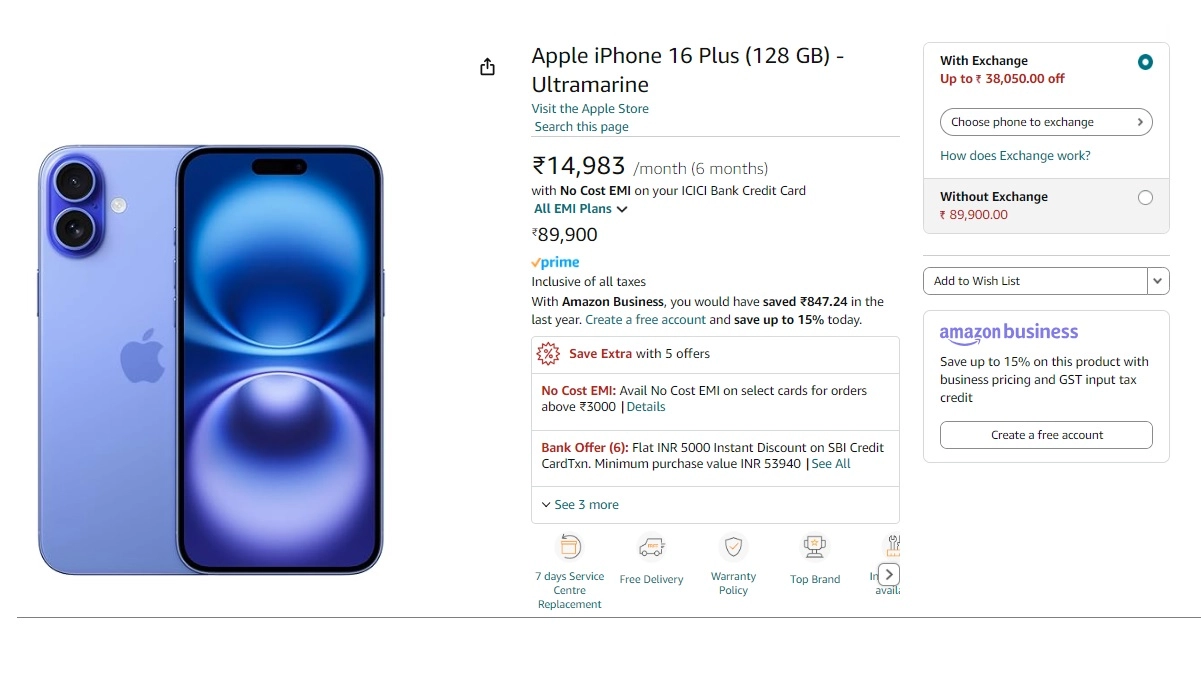The height and width of the screenshot is (676, 1201).
Task: Open the Add to Wish List dropdown arrow
Action: 1157,281
